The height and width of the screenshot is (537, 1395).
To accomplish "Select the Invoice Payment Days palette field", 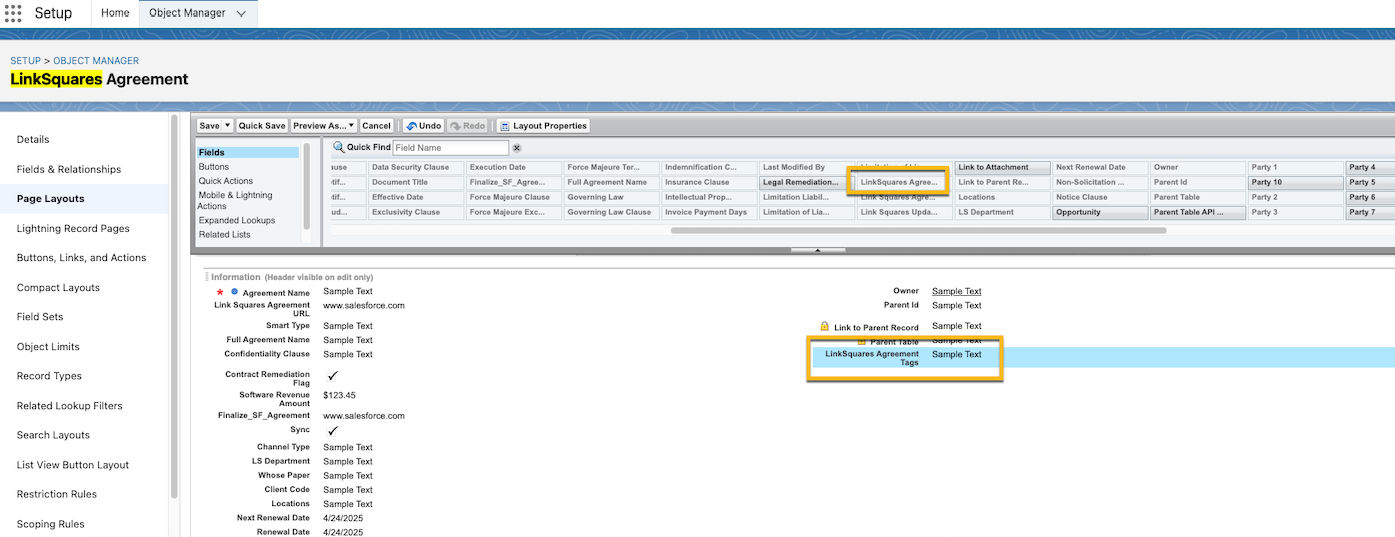I will click(708, 212).
